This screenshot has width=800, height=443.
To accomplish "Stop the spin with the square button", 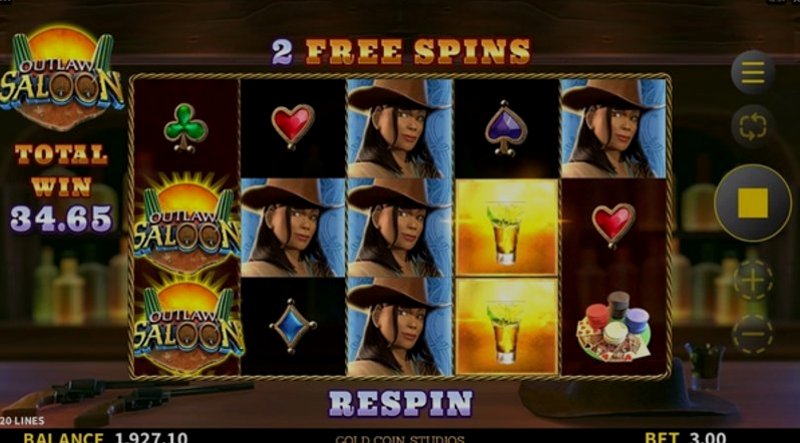I will (753, 203).
